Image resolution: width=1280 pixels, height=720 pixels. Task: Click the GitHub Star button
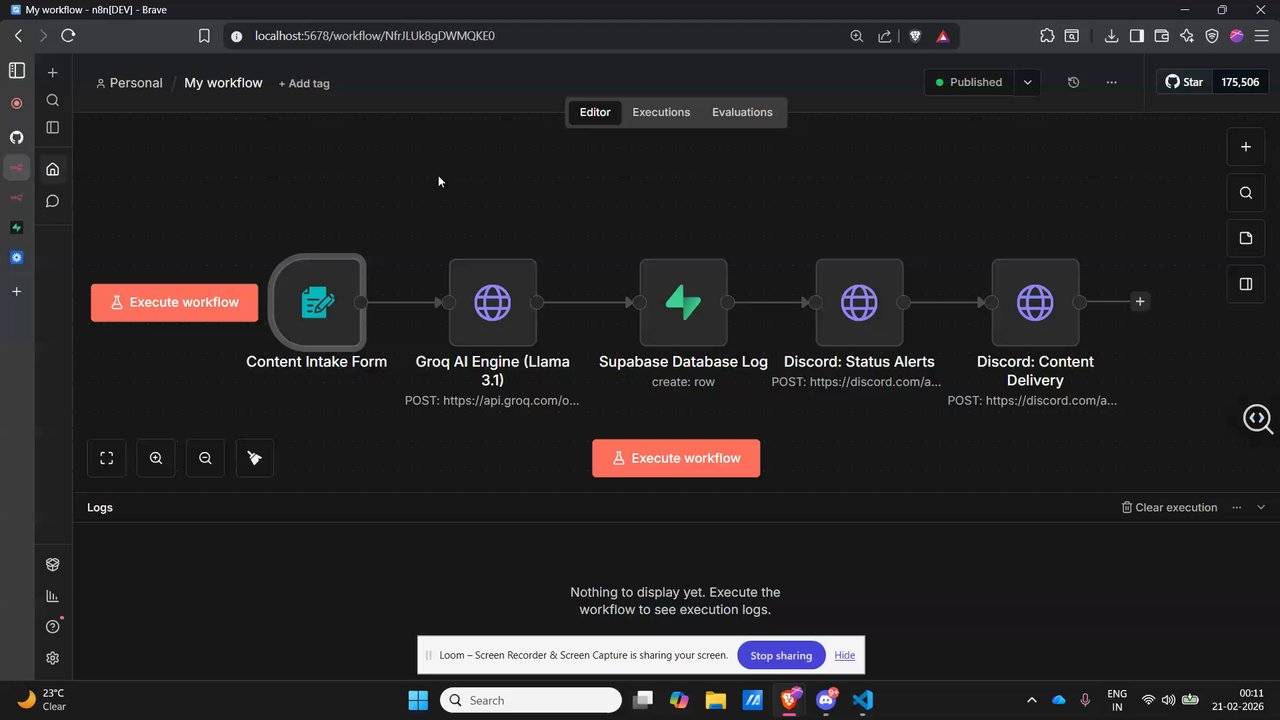pos(1185,82)
